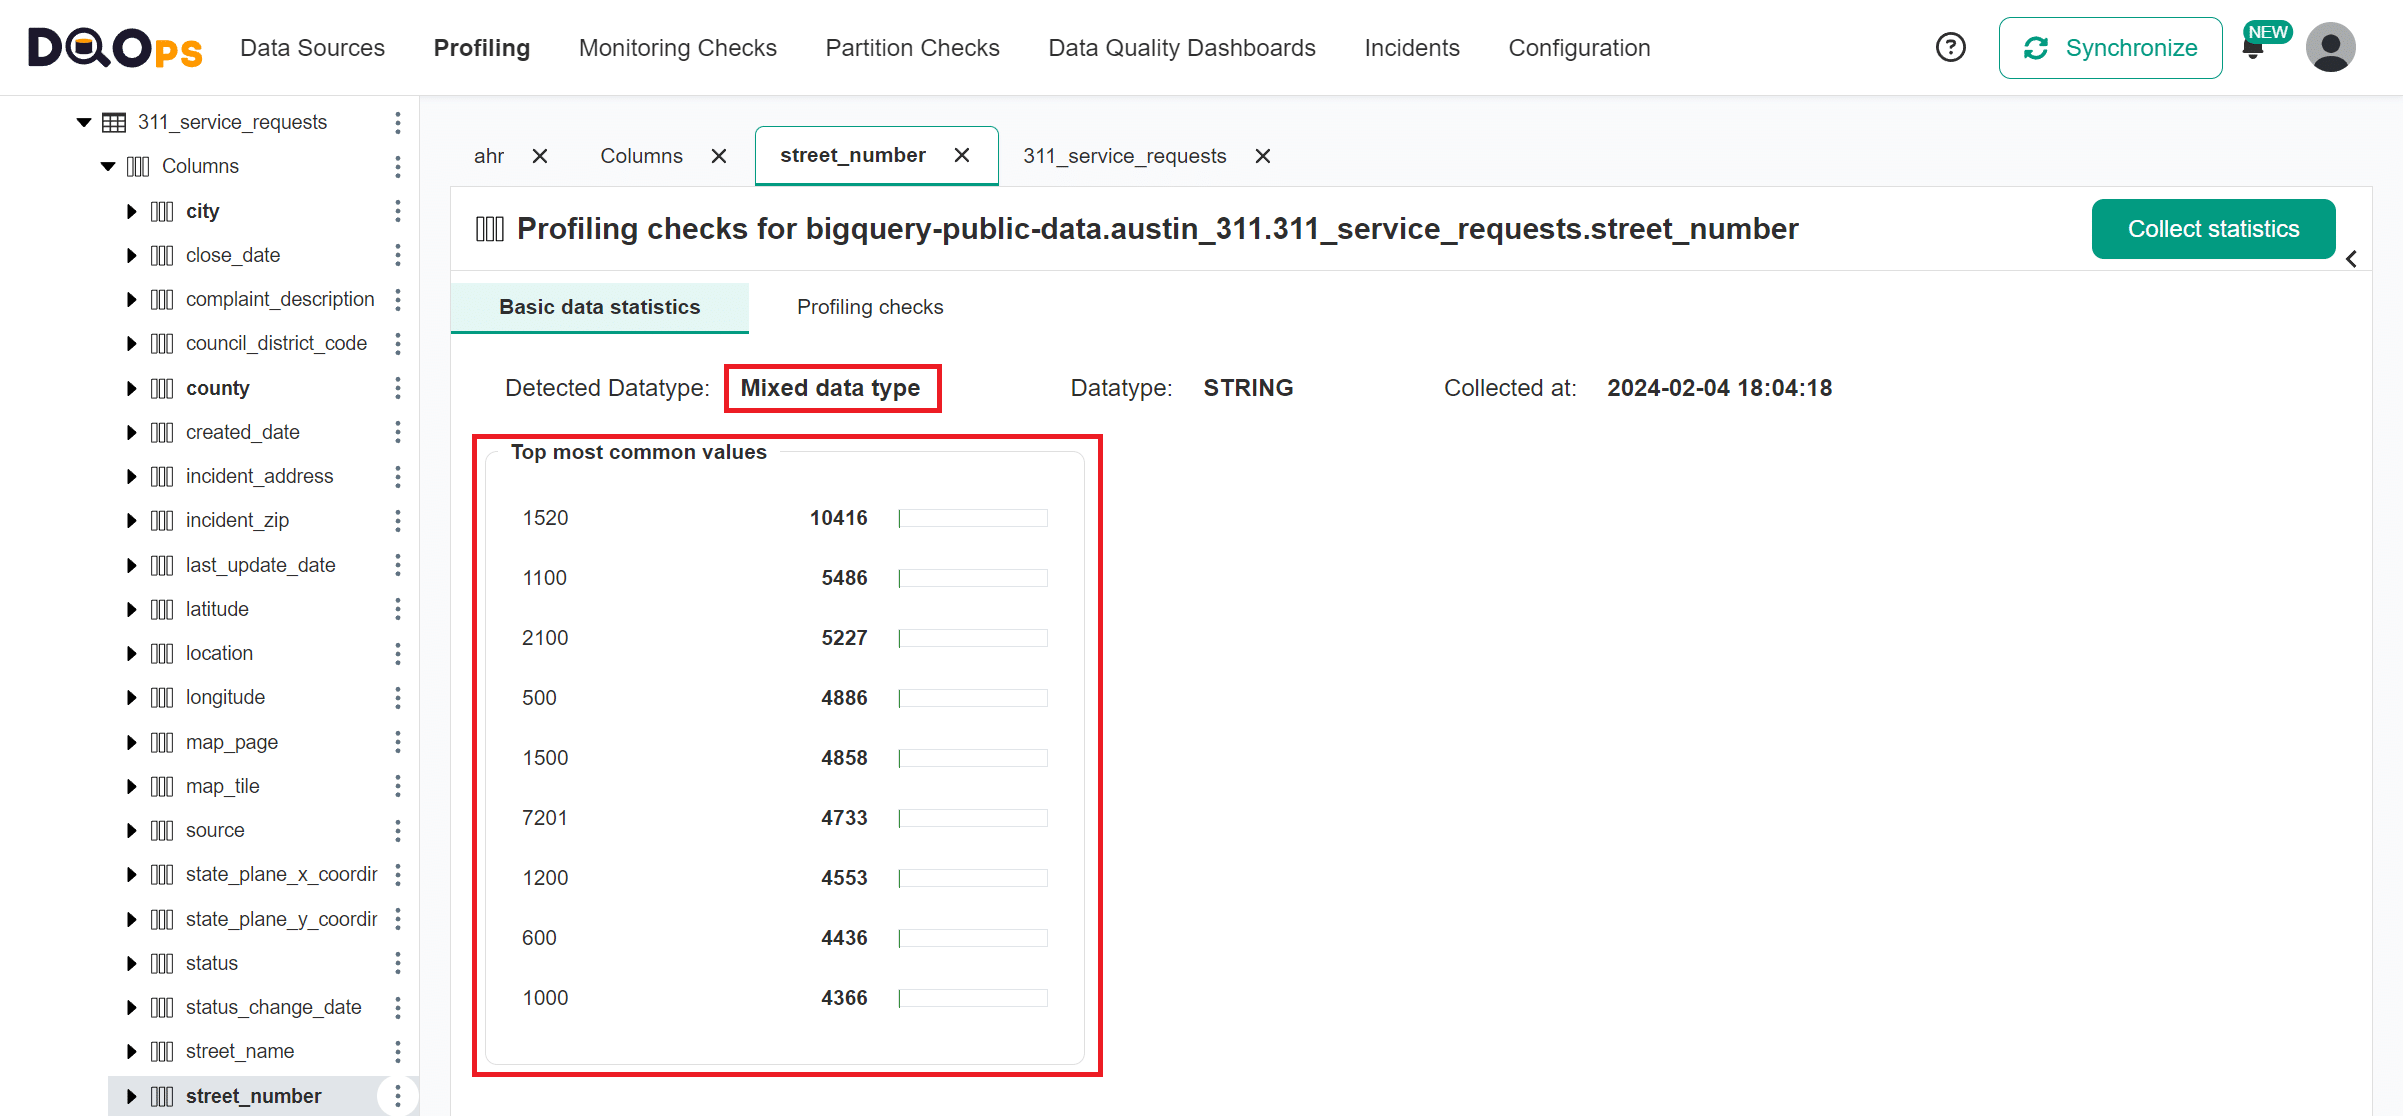Screen dimensions: 2403x1116
Task: Collapse the Columns tree node
Action: tap(107, 166)
